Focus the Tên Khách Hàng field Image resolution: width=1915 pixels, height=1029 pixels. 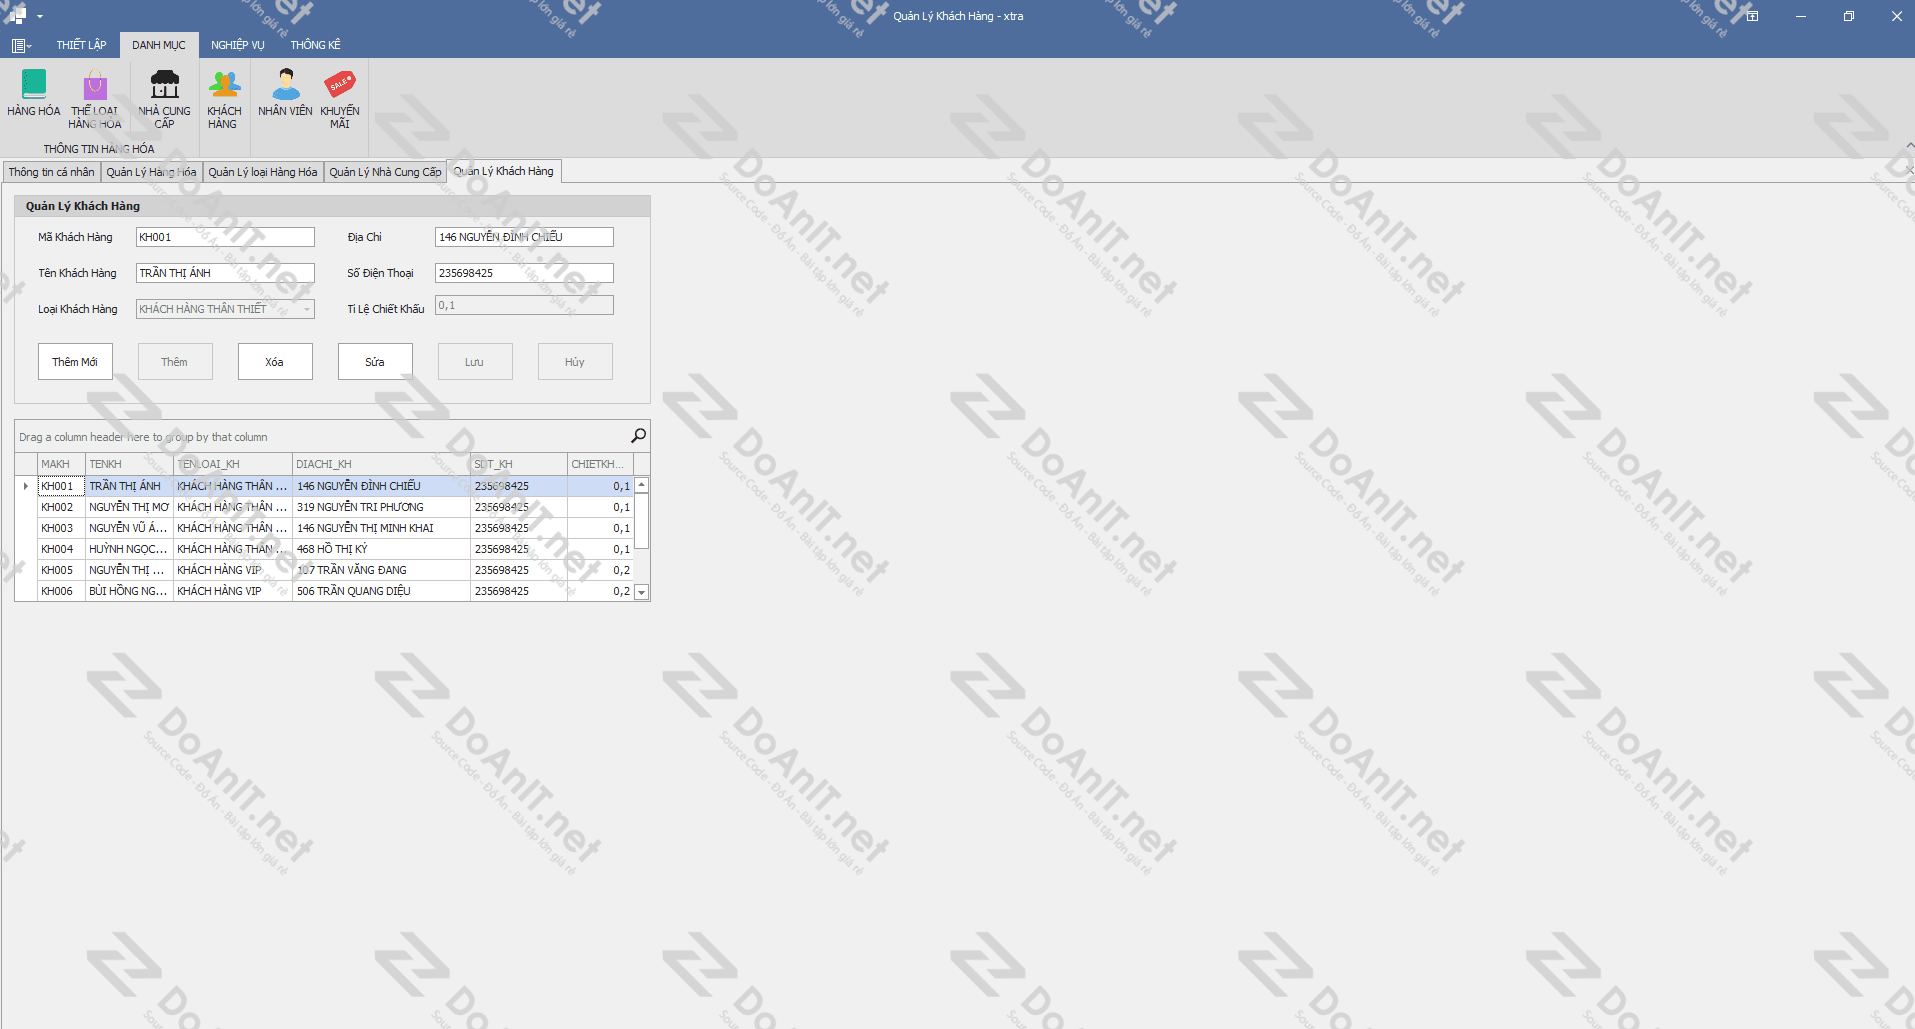point(225,273)
